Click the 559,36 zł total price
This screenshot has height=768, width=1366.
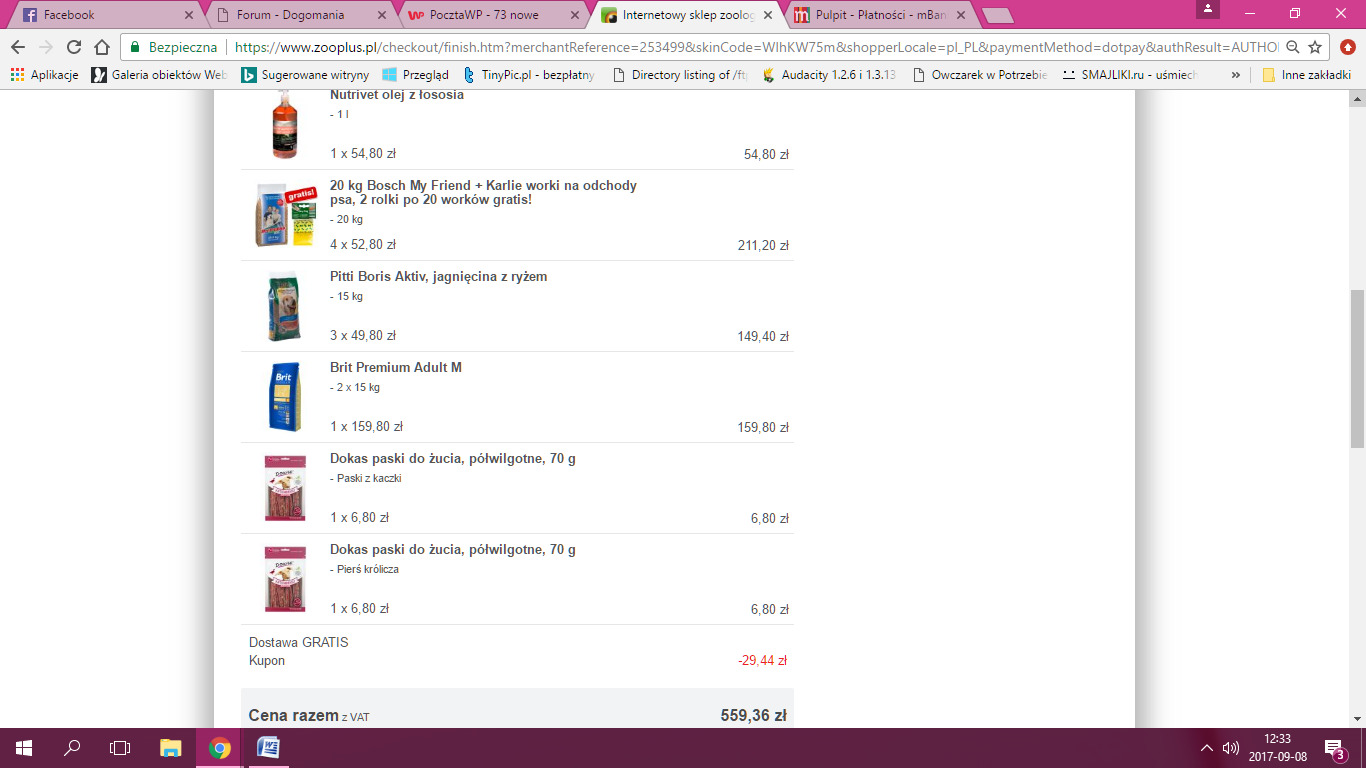(x=753, y=715)
